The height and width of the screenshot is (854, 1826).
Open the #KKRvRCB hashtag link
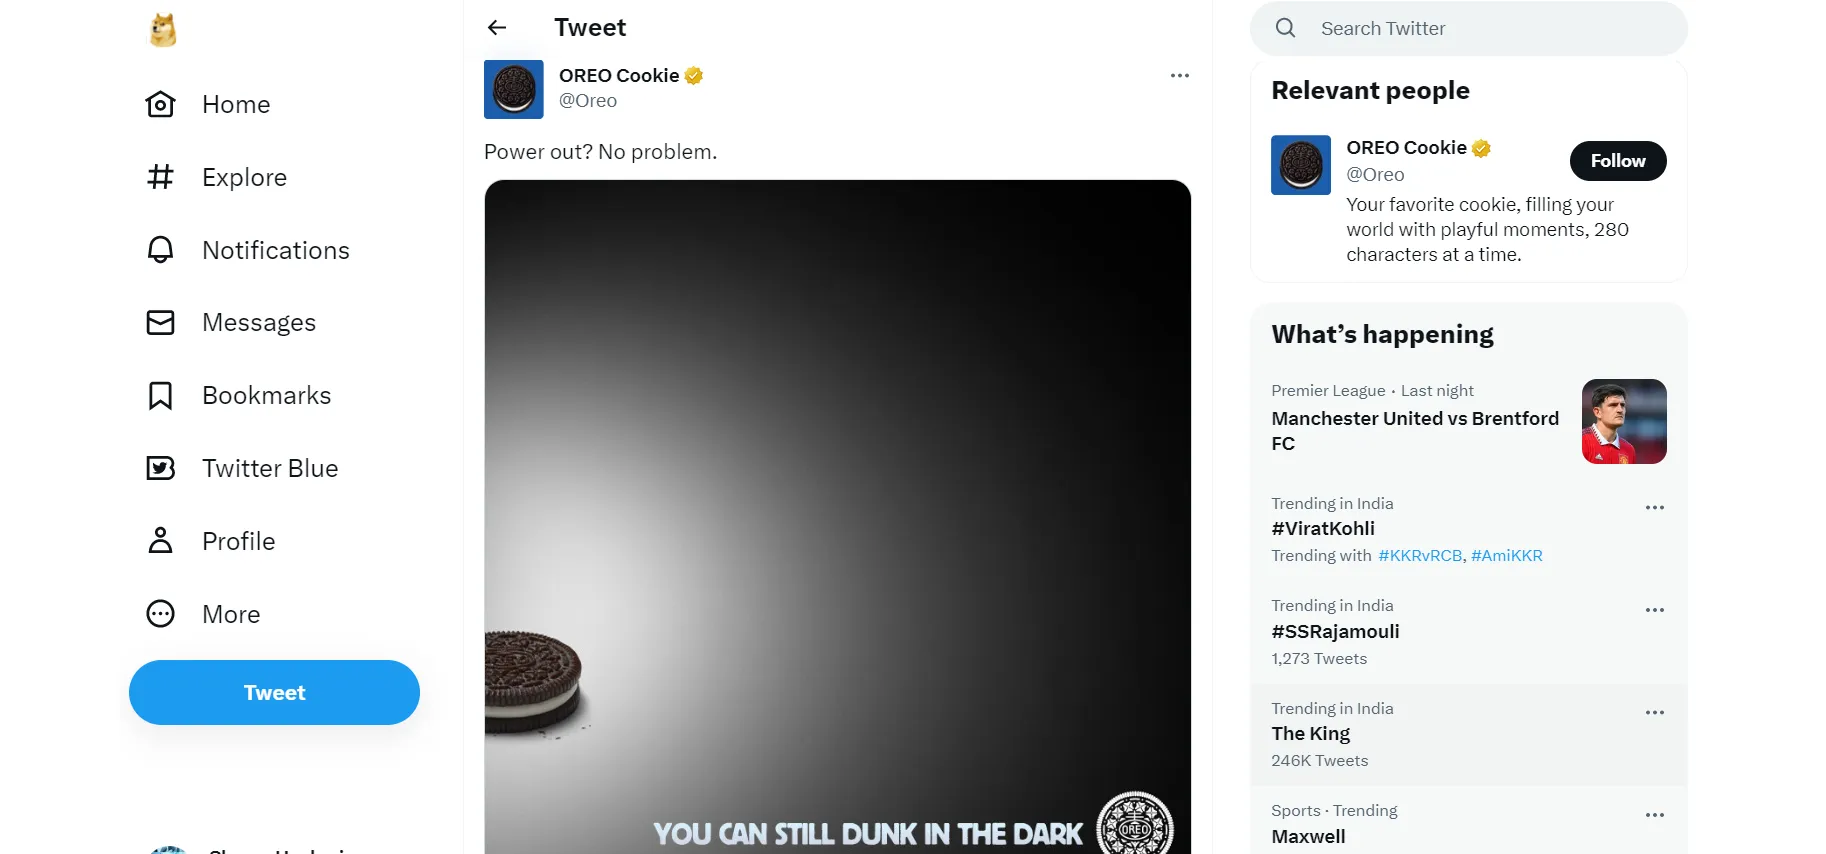(1421, 555)
